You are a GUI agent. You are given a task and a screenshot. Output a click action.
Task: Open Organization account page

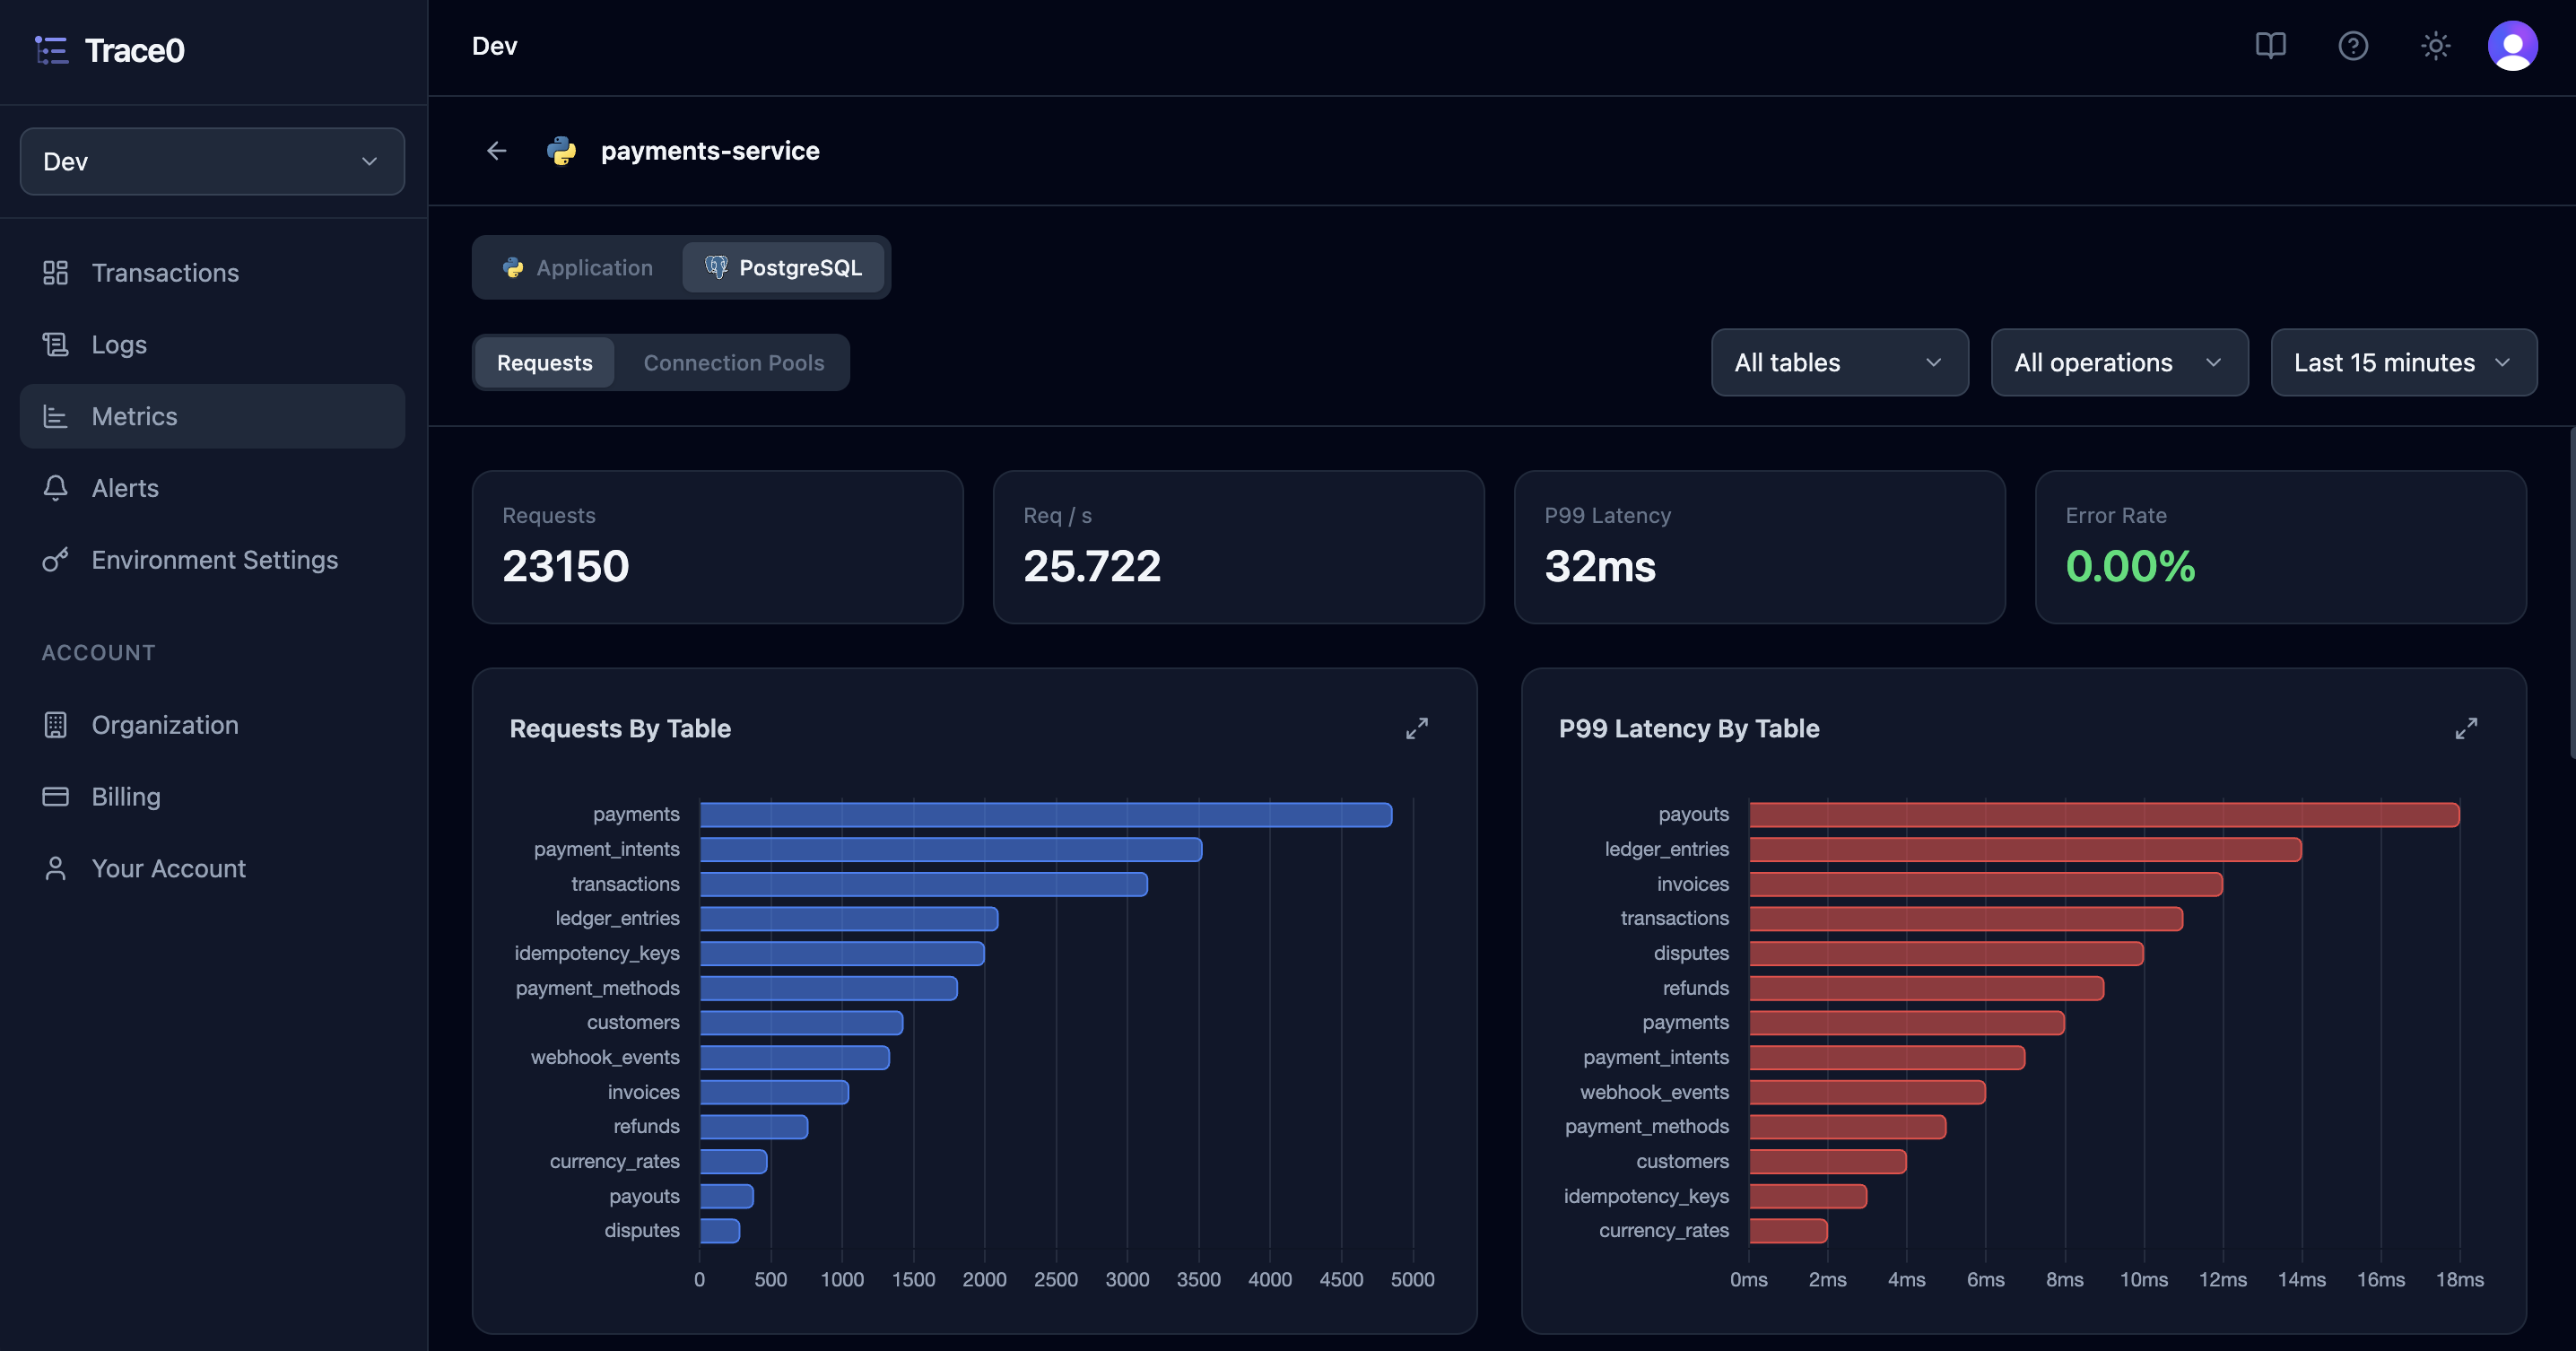[212, 725]
